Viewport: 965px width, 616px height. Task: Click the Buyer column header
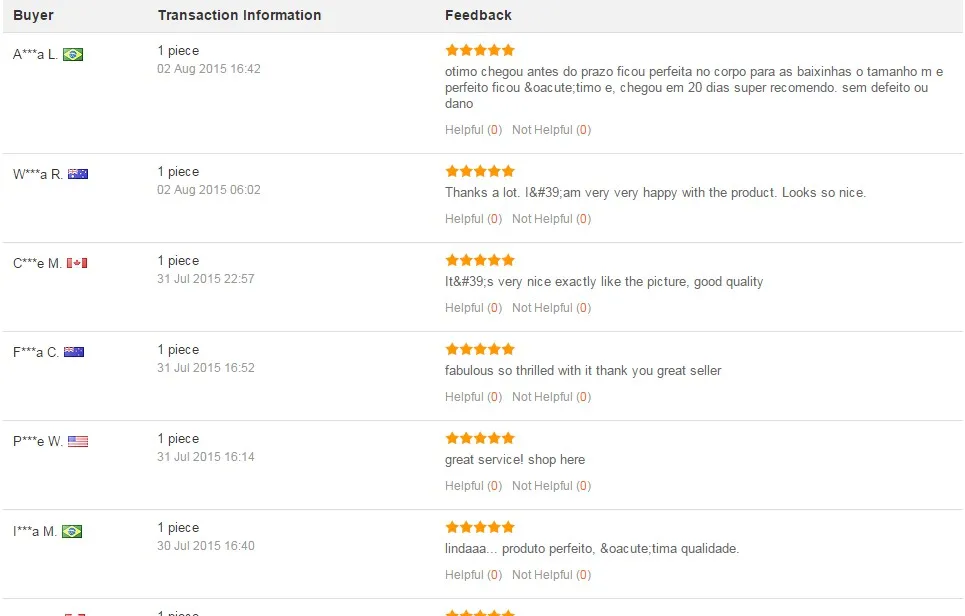(x=33, y=15)
